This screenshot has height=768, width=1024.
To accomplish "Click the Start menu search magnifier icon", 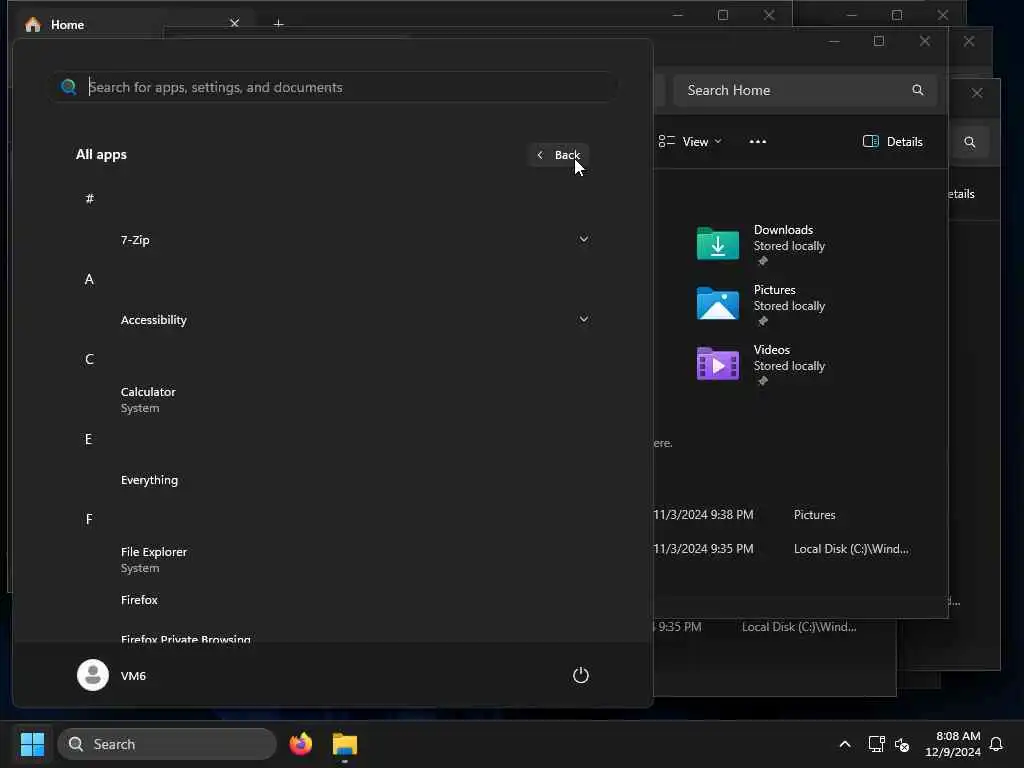I will click(69, 87).
